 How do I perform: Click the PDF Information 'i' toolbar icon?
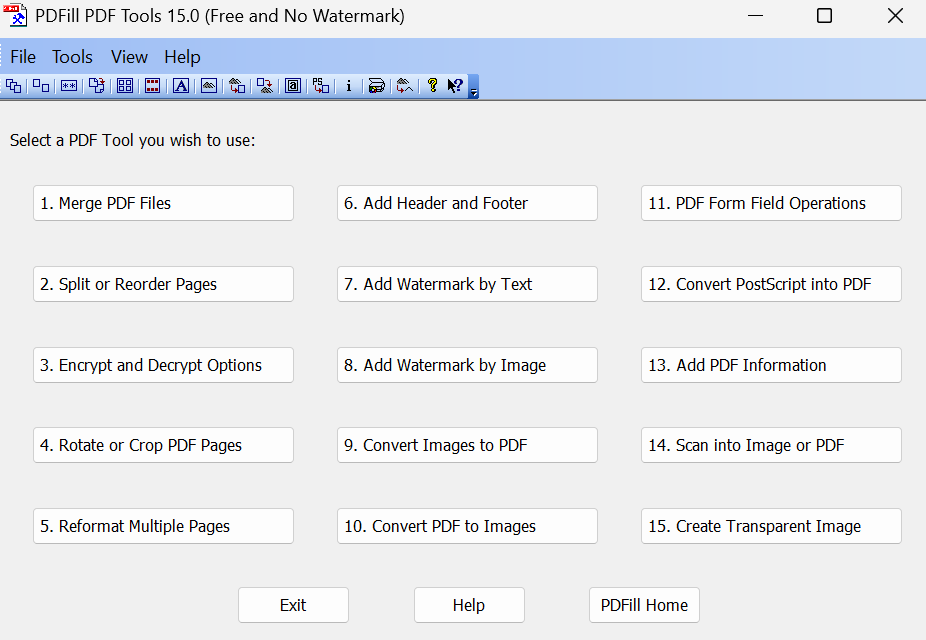click(x=348, y=86)
